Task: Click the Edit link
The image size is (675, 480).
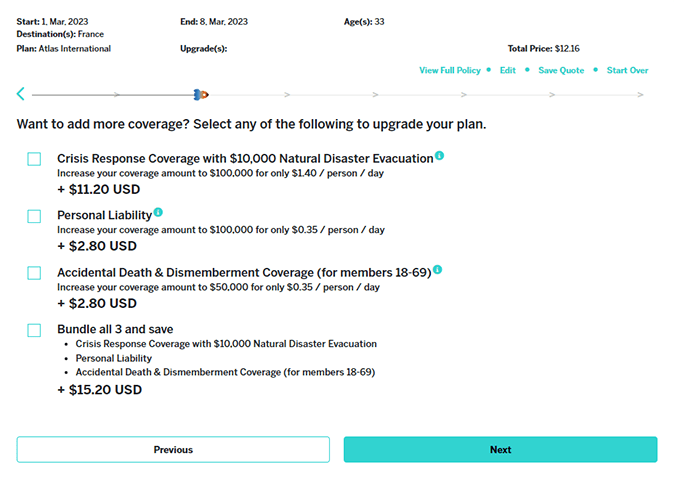Action: [508, 70]
